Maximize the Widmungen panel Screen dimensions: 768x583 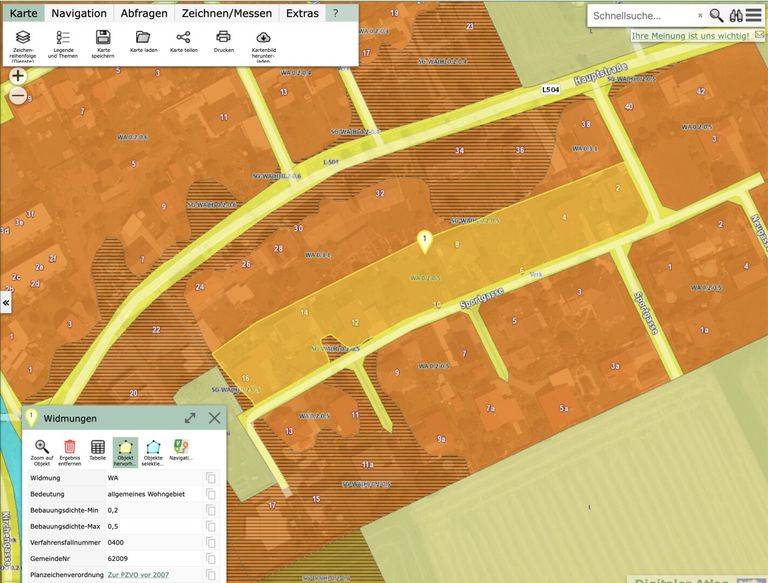click(x=190, y=418)
